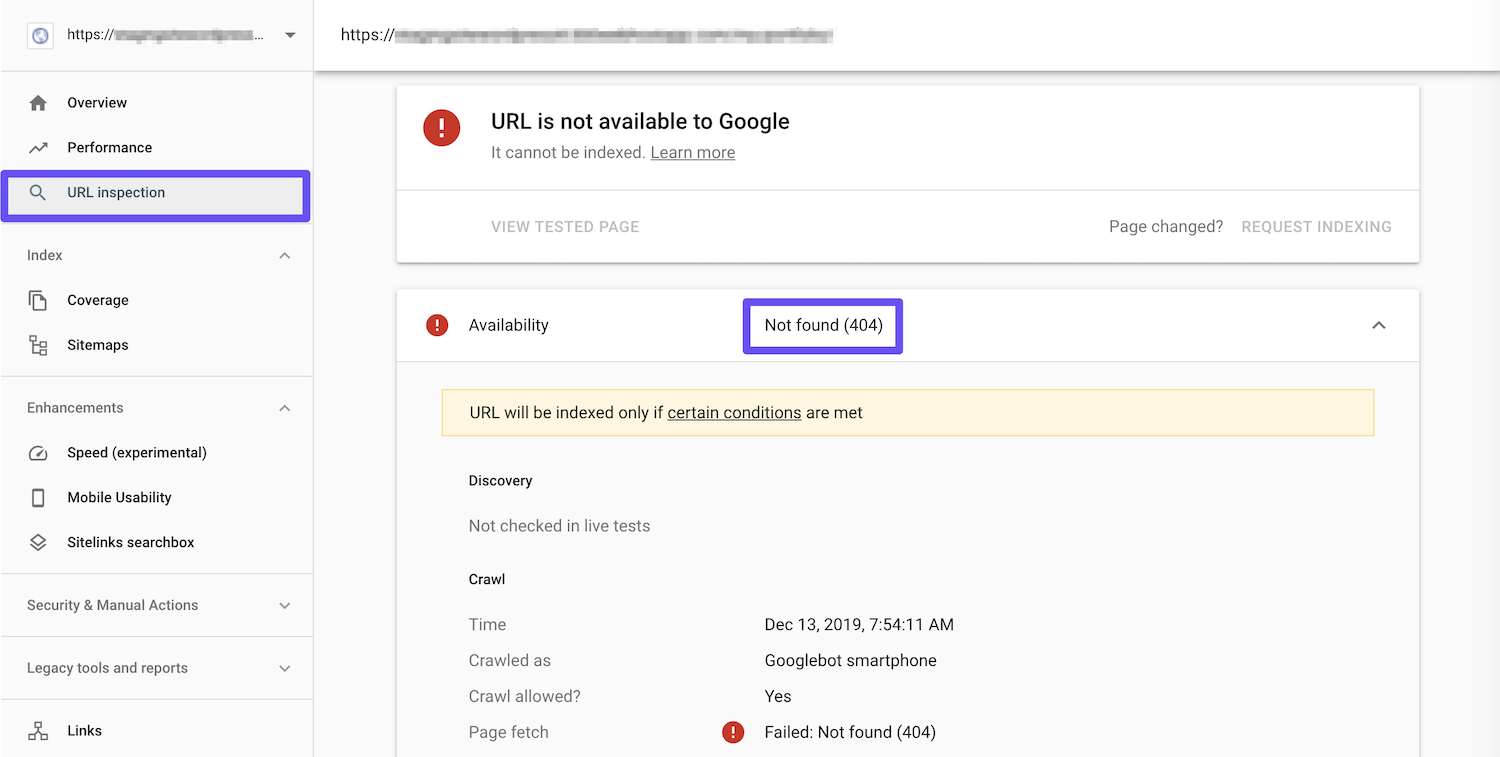Open the Learn more link
The width and height of the screenshot is (1500, 757).
pos(692,152)
